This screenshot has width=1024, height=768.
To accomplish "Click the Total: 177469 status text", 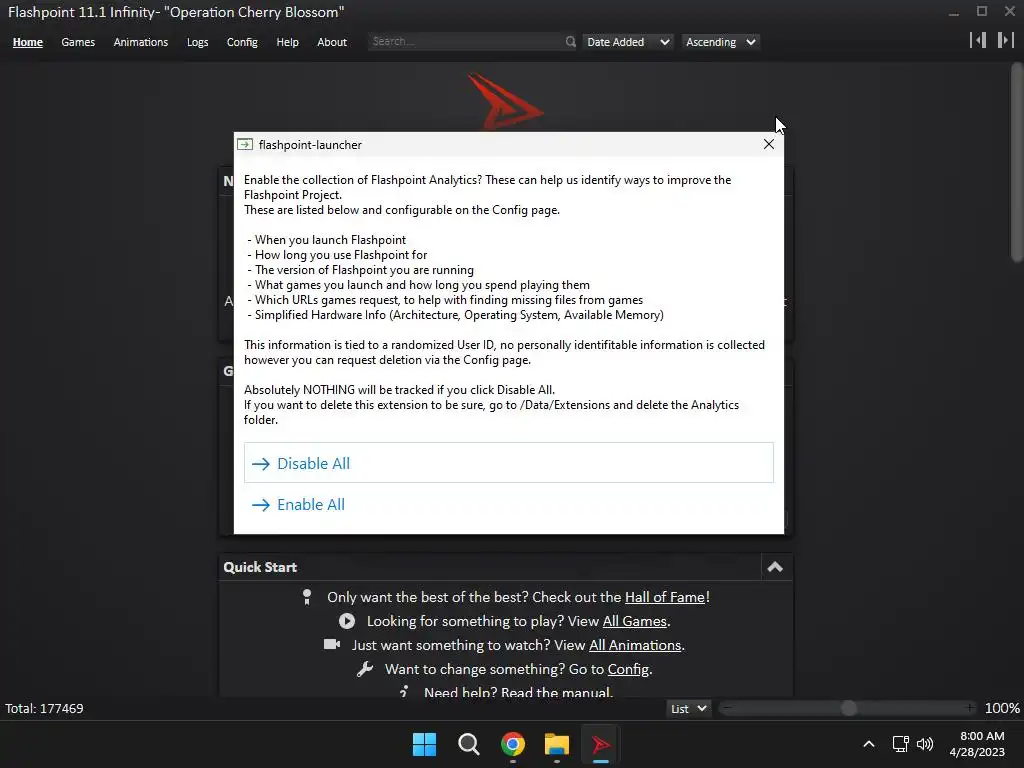I will [44, 709].
